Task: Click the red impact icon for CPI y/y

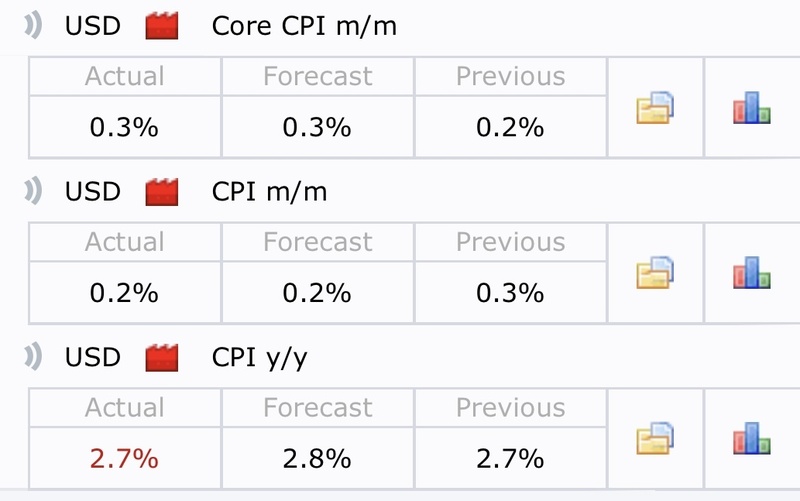Action: pos(162,357)
